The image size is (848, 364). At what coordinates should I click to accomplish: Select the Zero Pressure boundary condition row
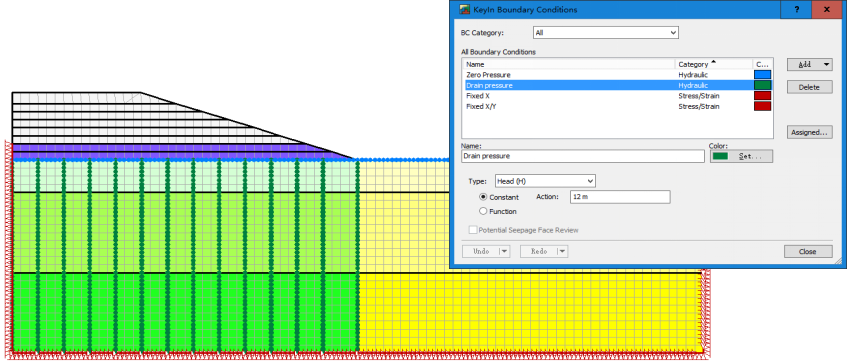(x=617, y=75)
